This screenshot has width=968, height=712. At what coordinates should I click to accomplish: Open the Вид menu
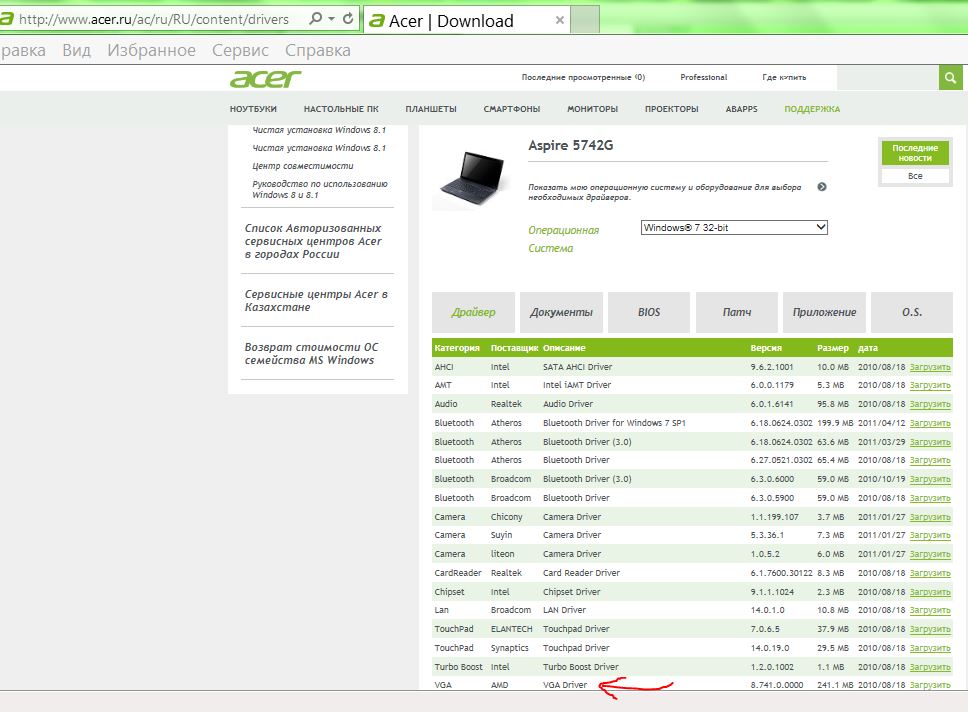pos(77,50)
